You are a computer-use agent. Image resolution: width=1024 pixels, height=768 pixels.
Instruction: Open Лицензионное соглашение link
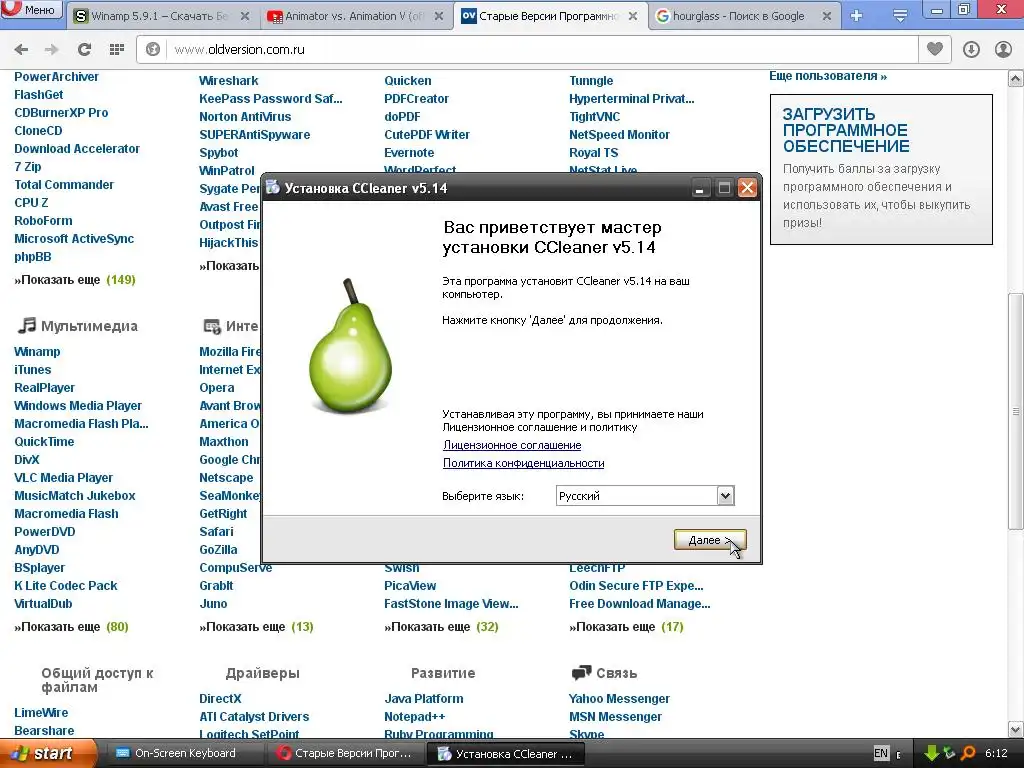click(x=512, y=445)
